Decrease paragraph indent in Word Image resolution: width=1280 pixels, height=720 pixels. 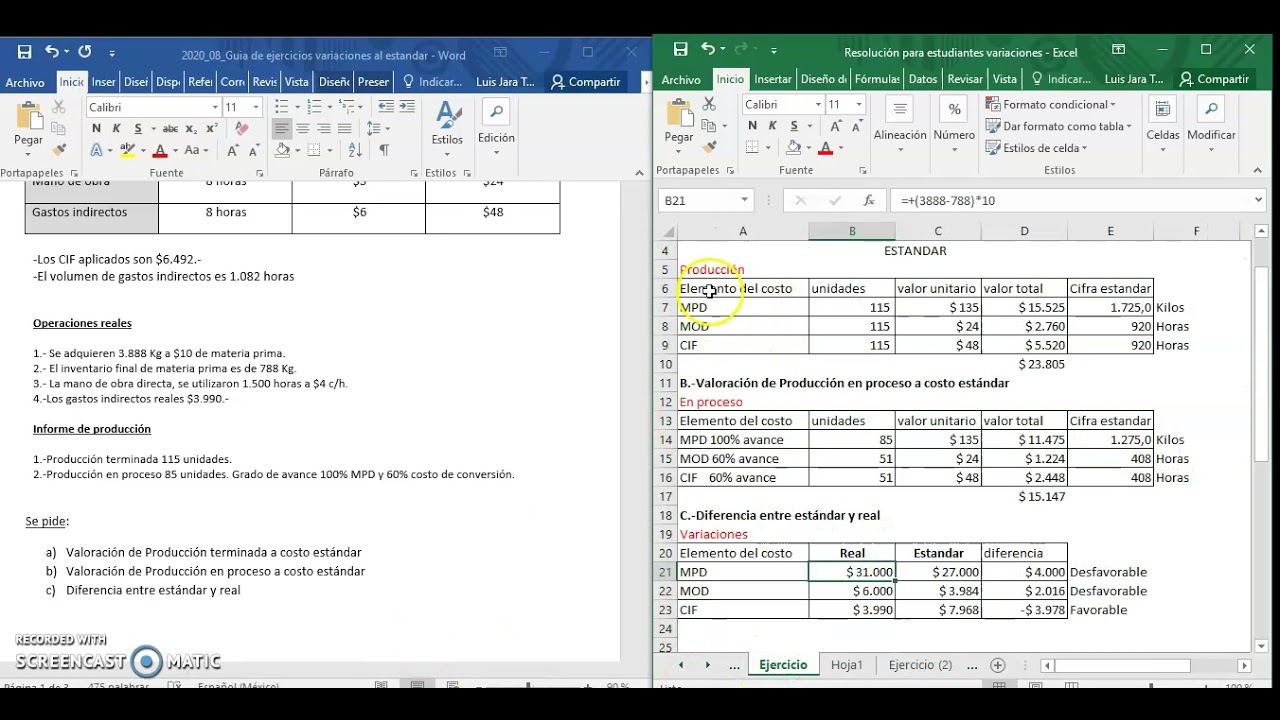pyautogui.click(x=386, y=106)
